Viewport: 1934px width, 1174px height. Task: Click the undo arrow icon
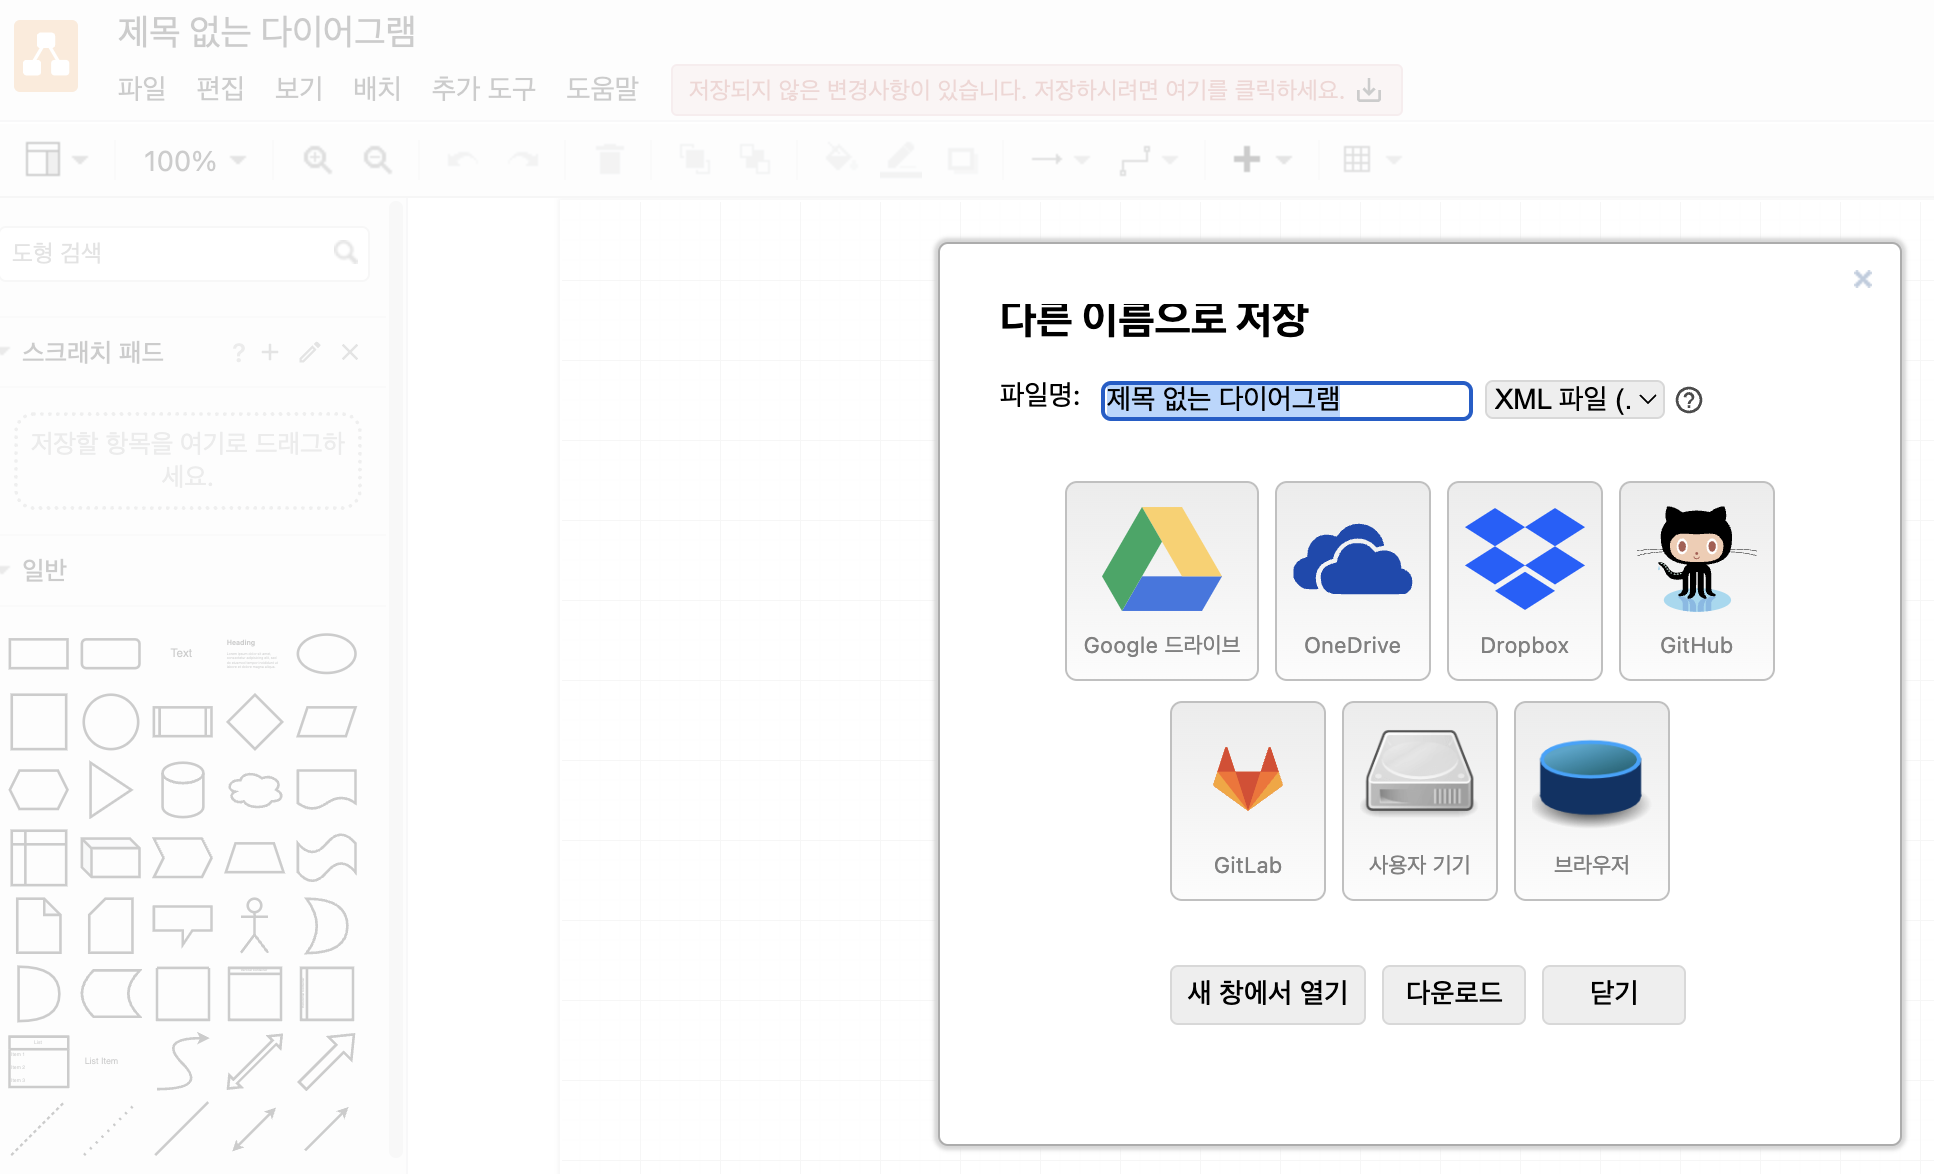click(x=462, y=159)
